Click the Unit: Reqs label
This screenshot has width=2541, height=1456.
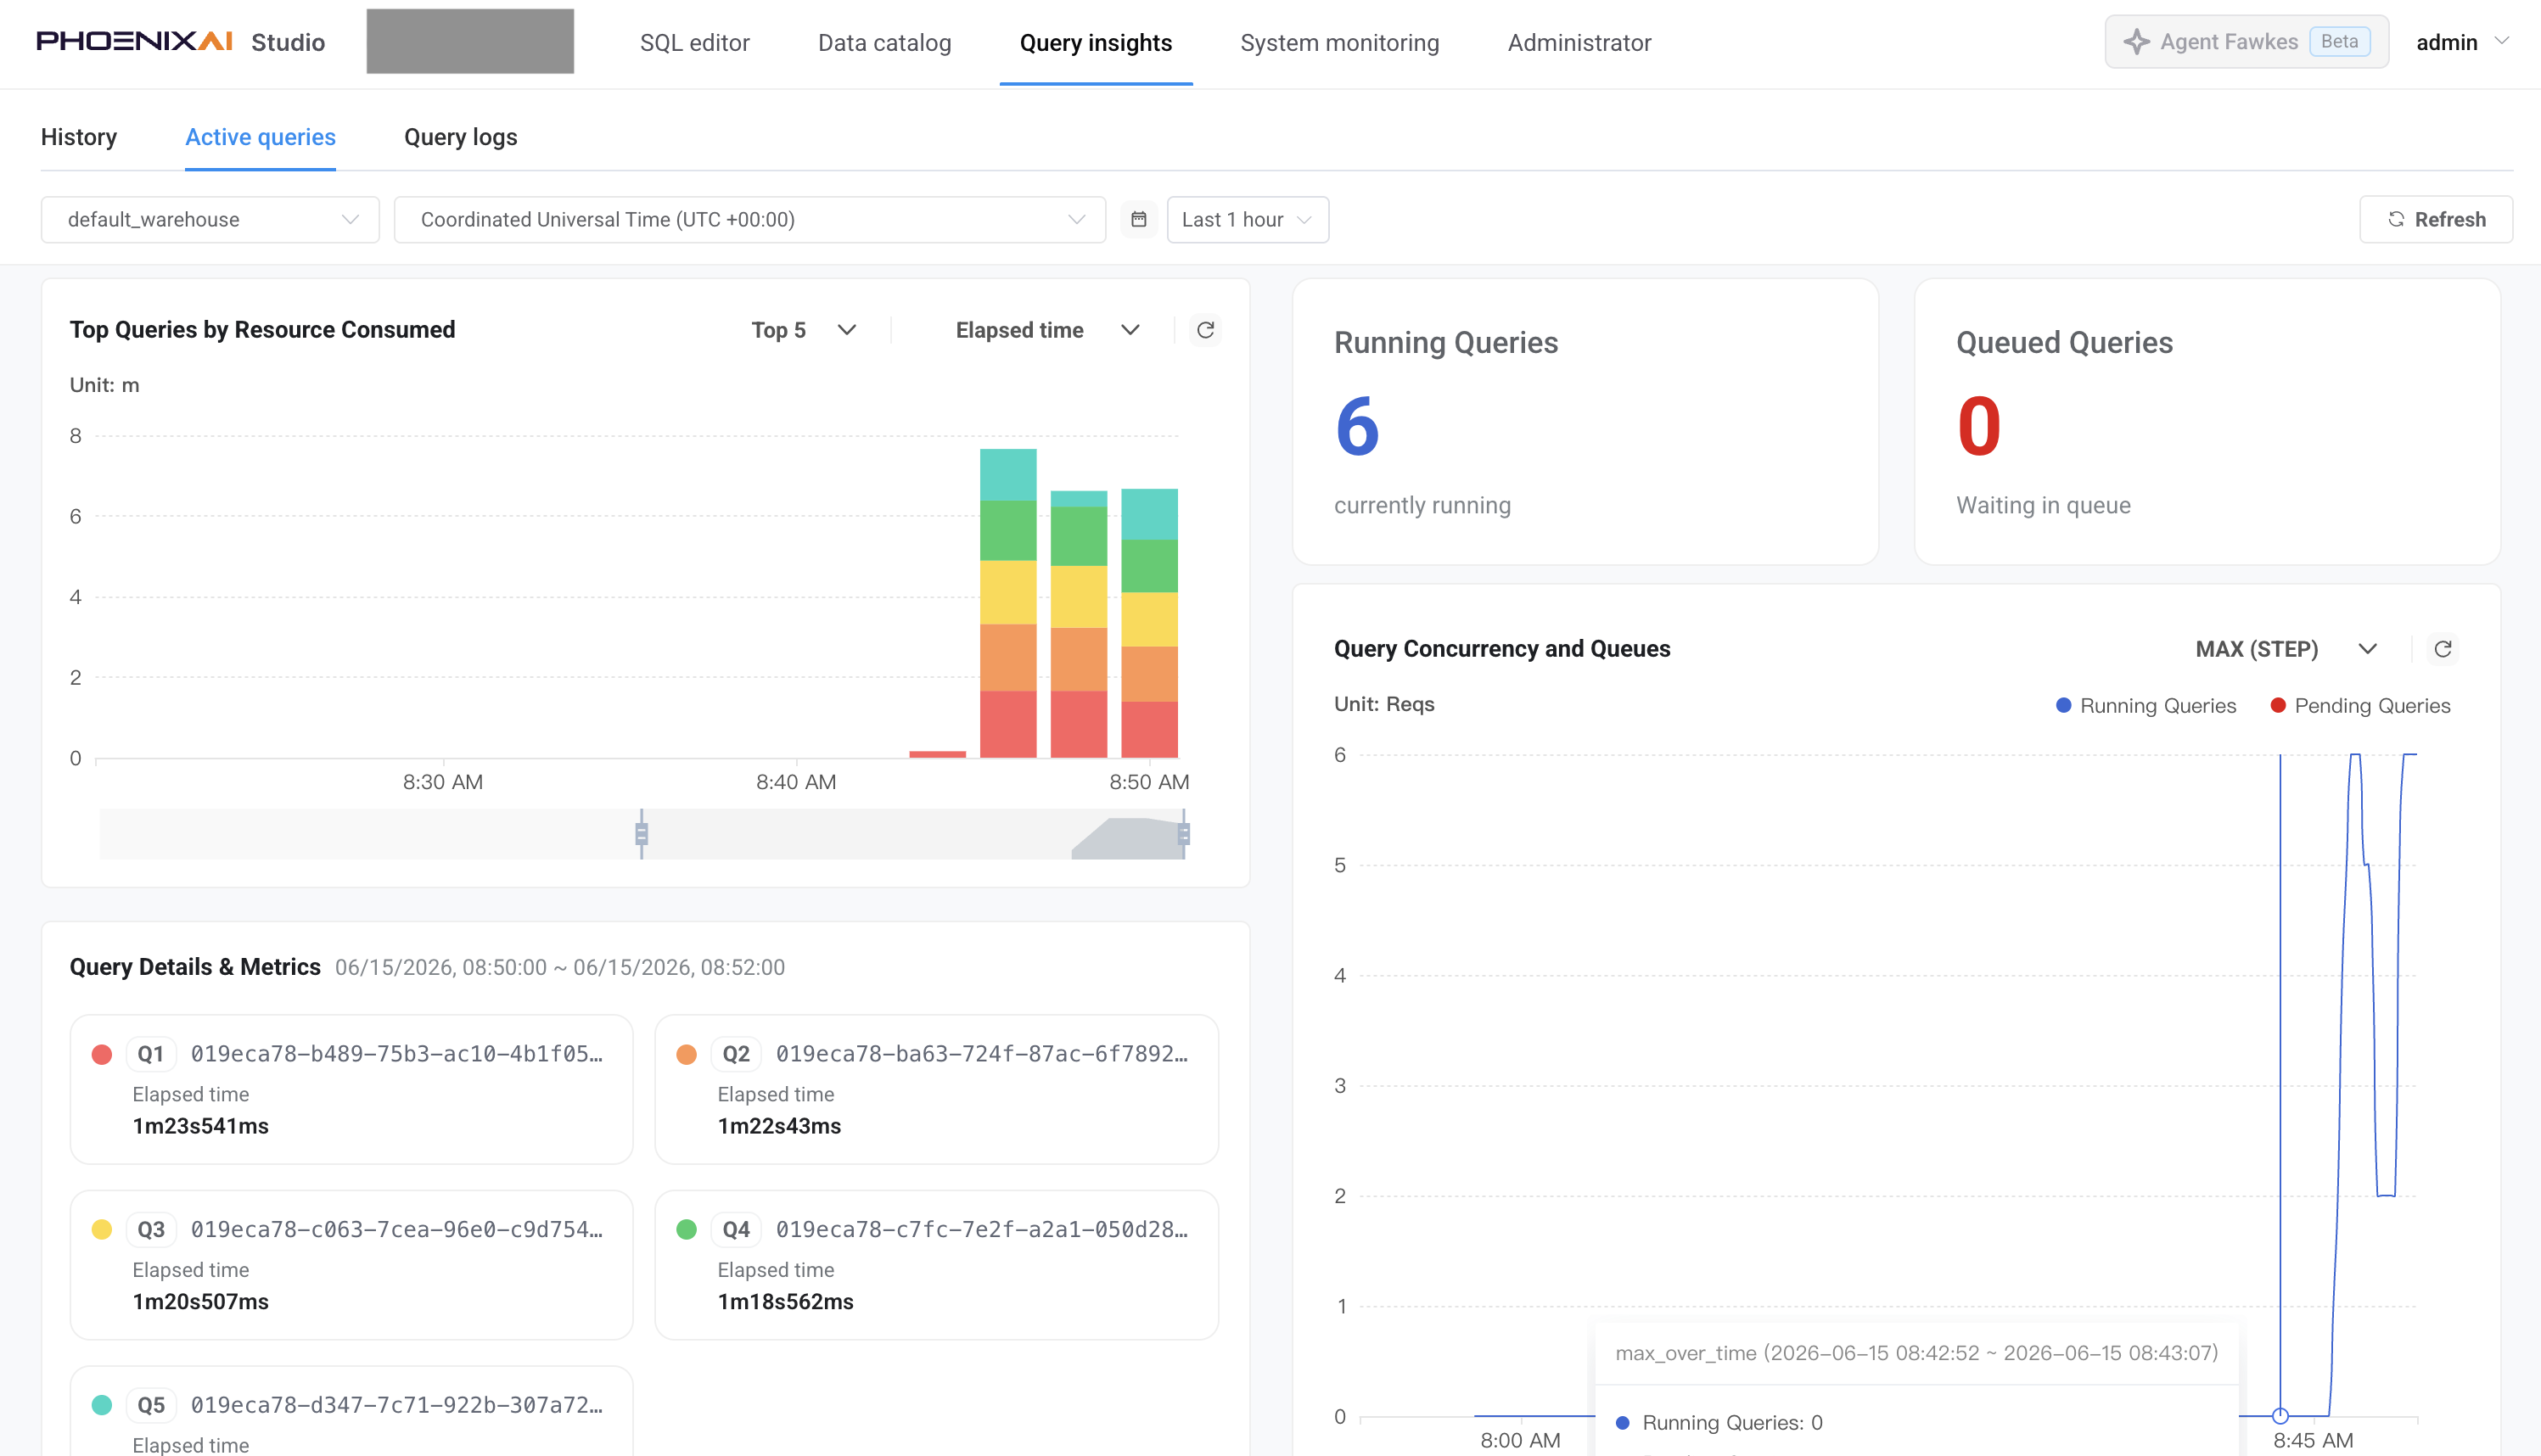click(1384, 704)
